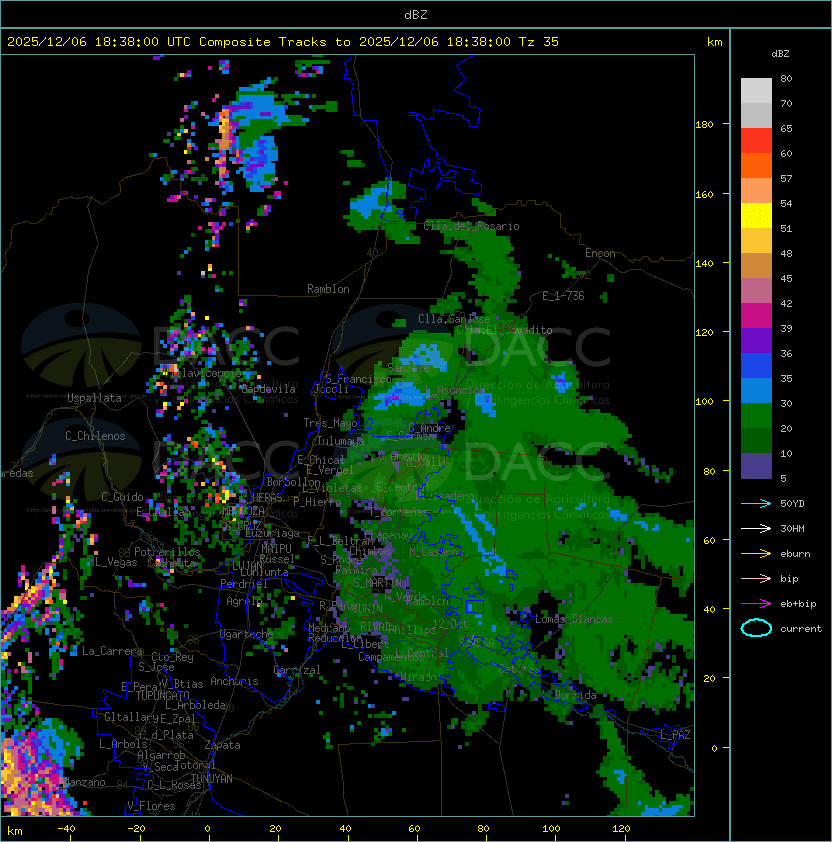Screen dimensions: 832x842
Task: Click the C_Guido place label
Action: pos(122,497)
